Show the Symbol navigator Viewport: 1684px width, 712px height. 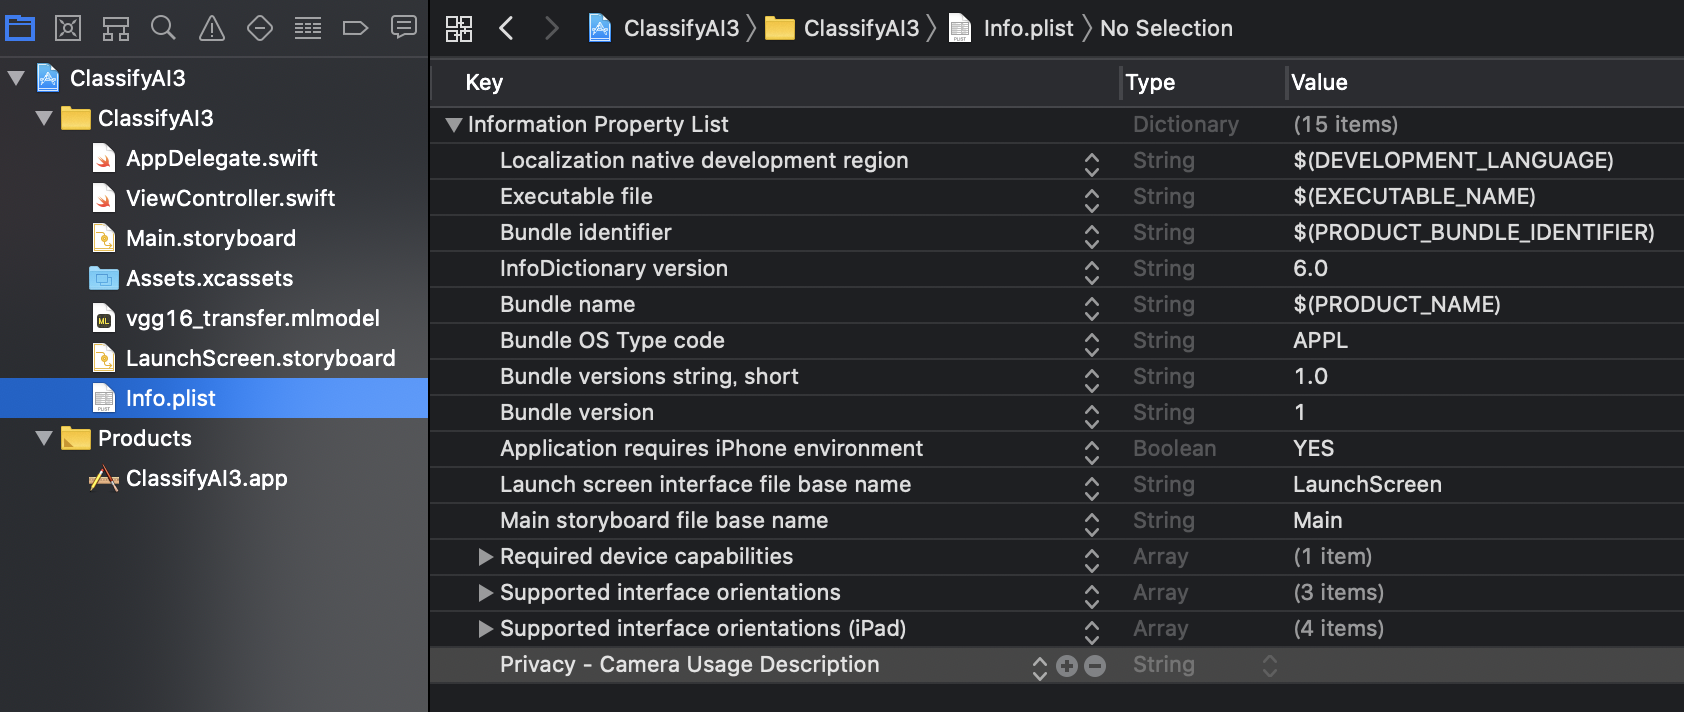point(116,28)
